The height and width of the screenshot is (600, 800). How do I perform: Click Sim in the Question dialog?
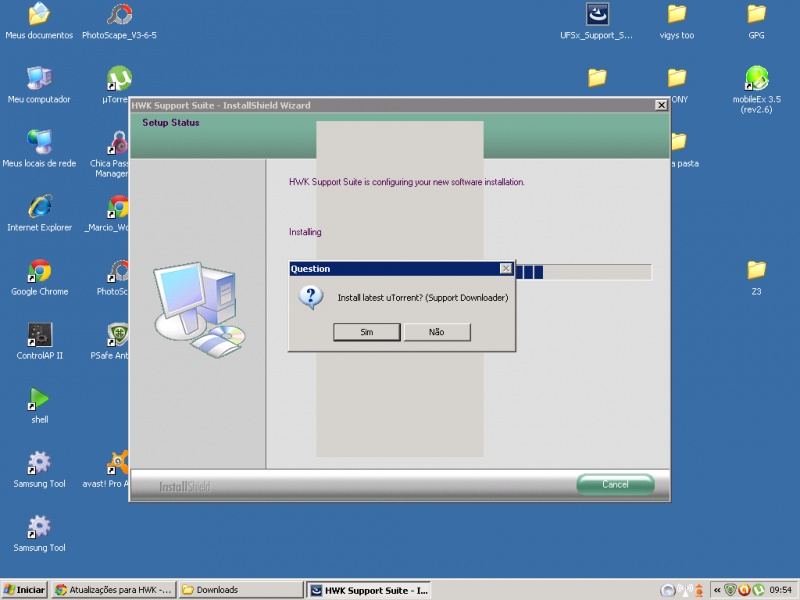(366, 332)
